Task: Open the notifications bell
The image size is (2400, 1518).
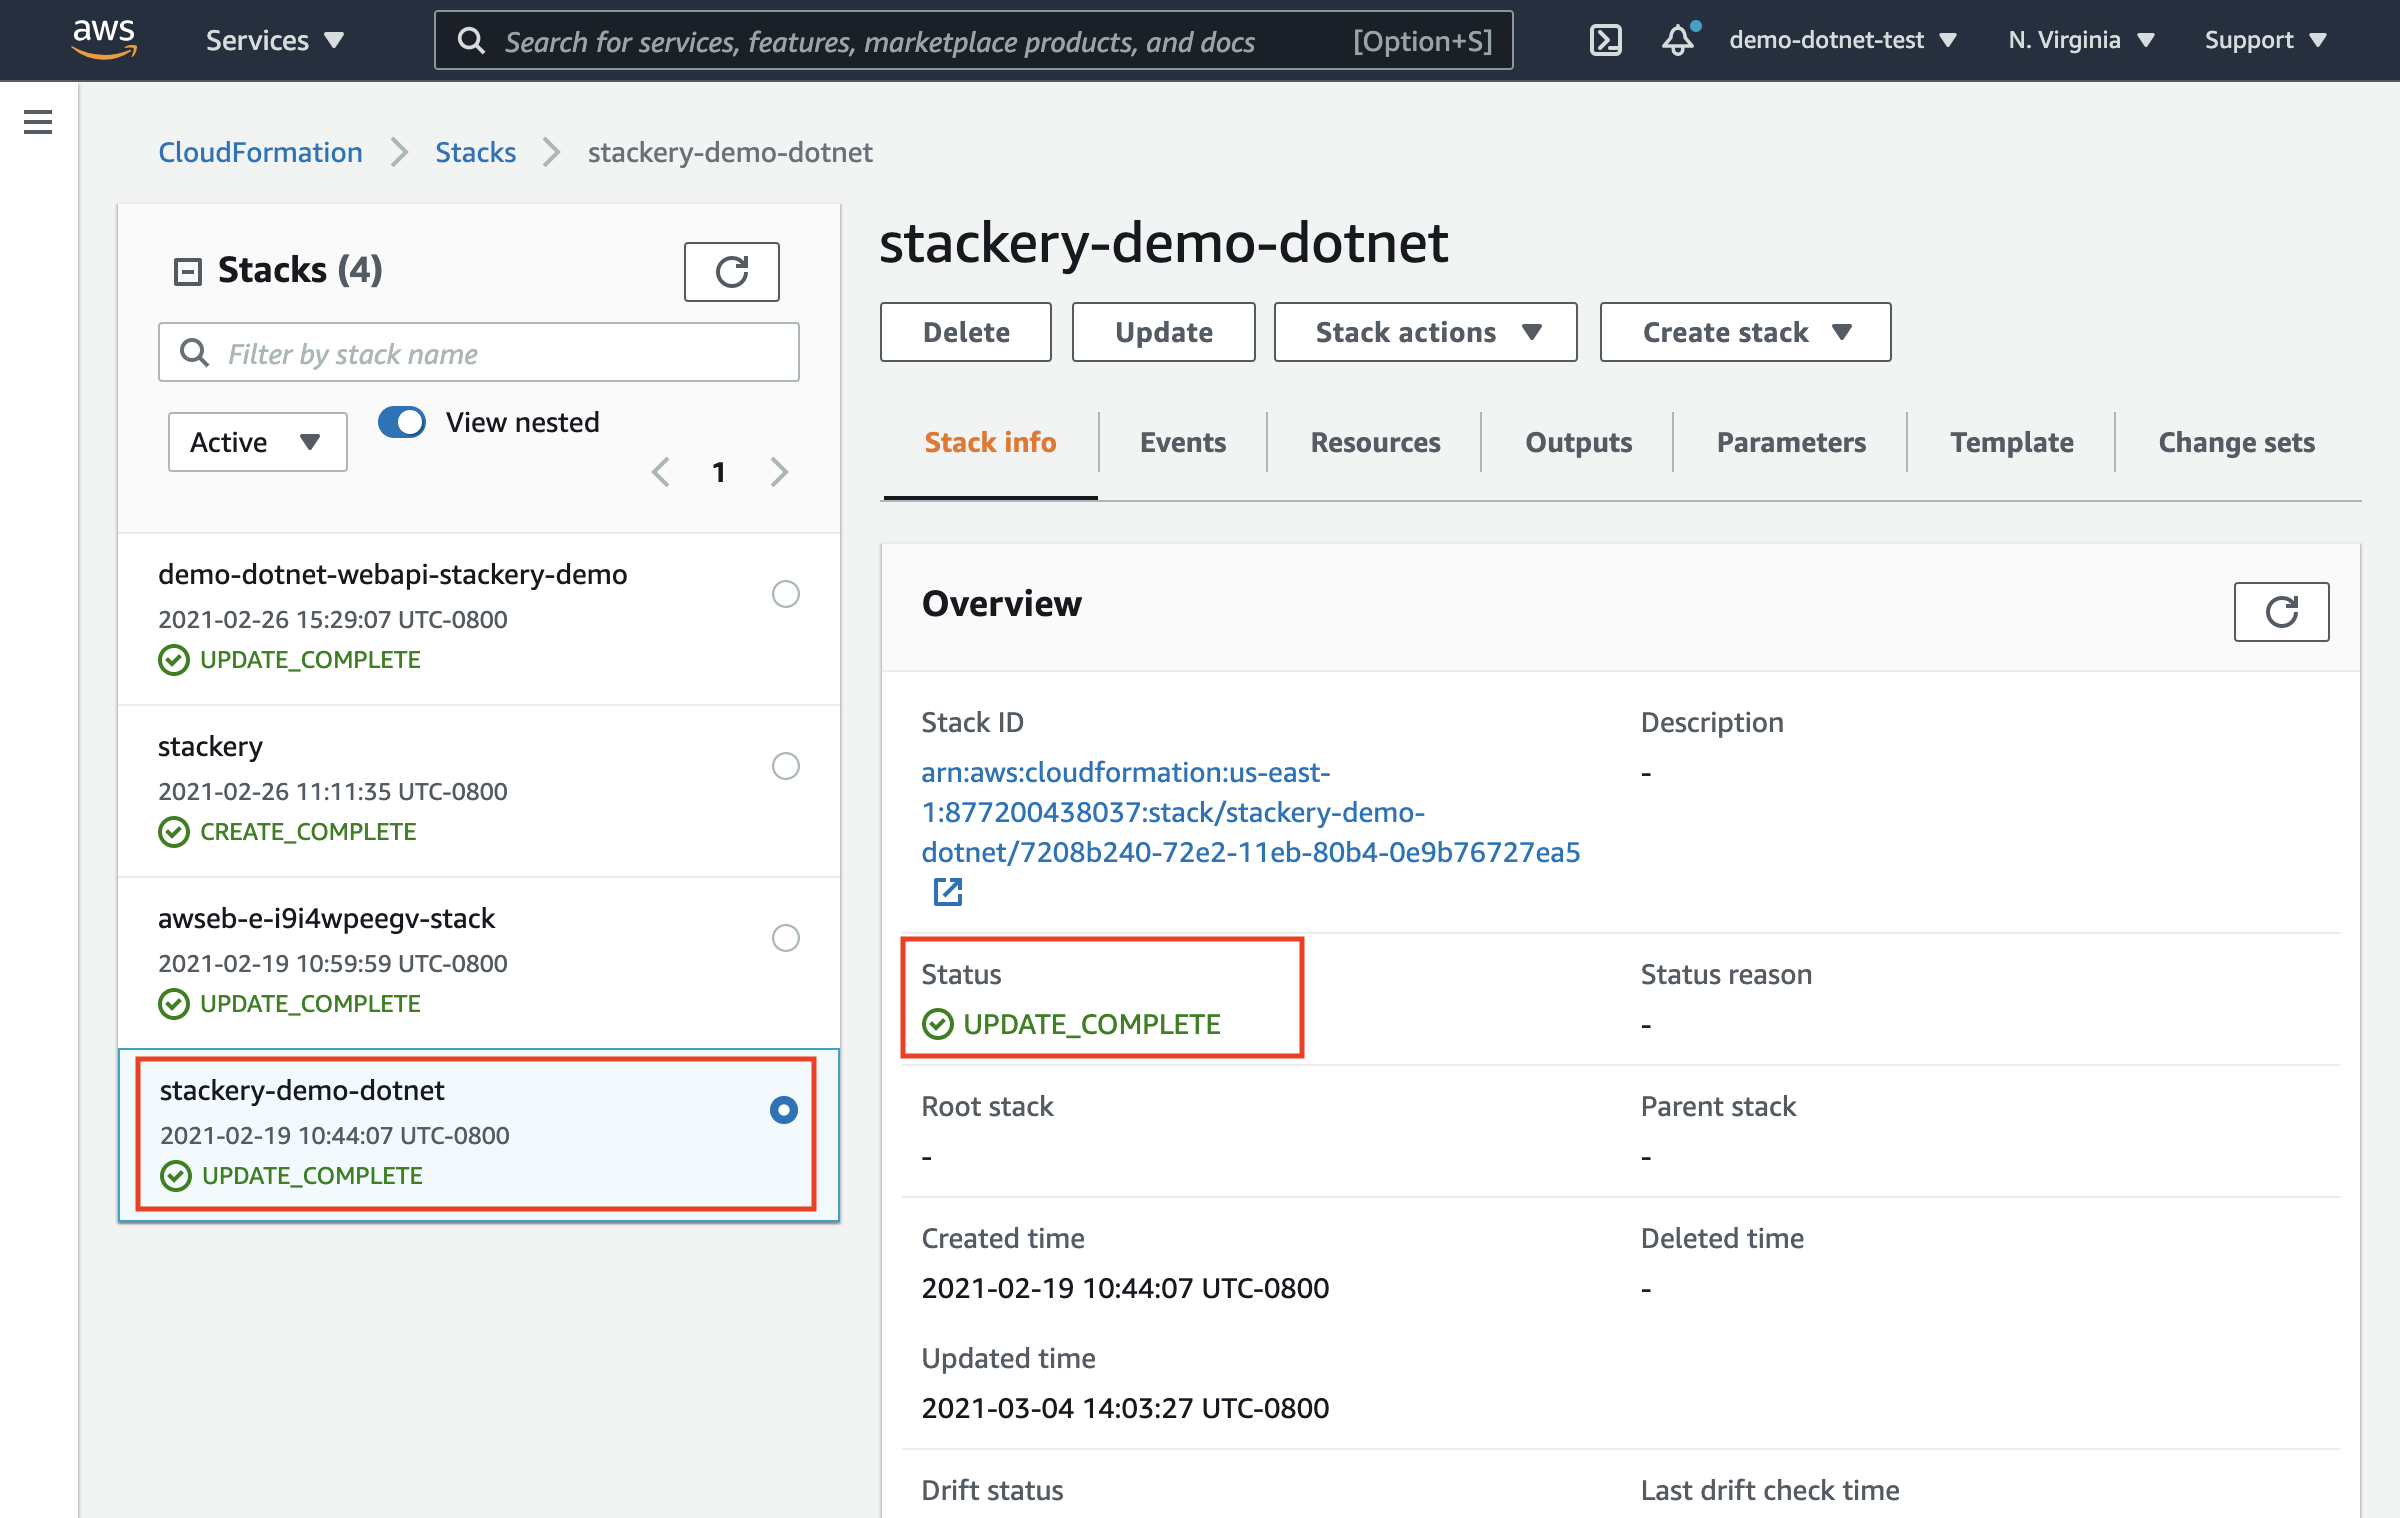Action: pyautogui.click(x=1679, y=40)
